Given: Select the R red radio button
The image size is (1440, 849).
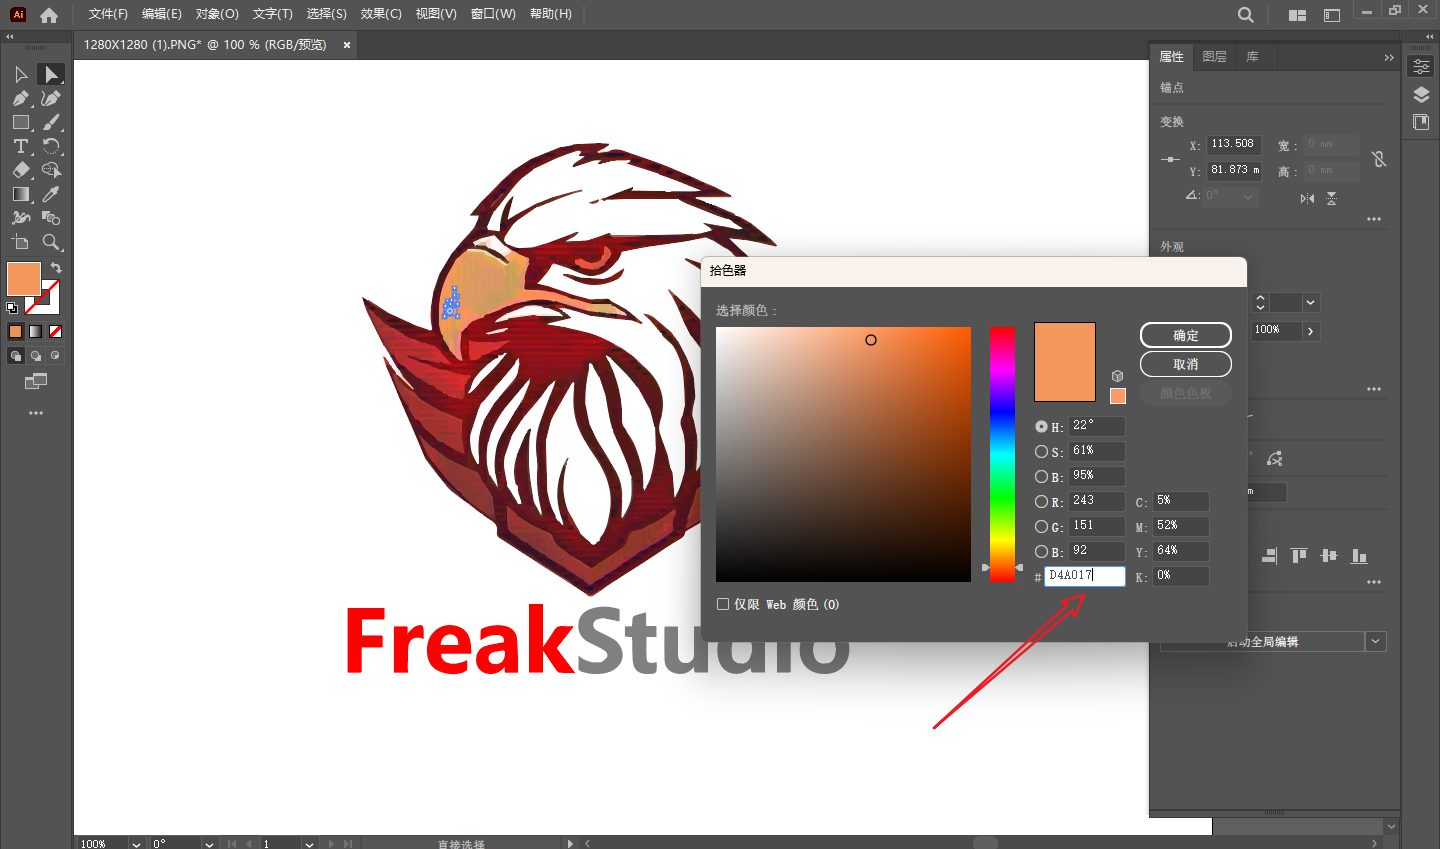Looking at the screenshot, I should 1042,502.
